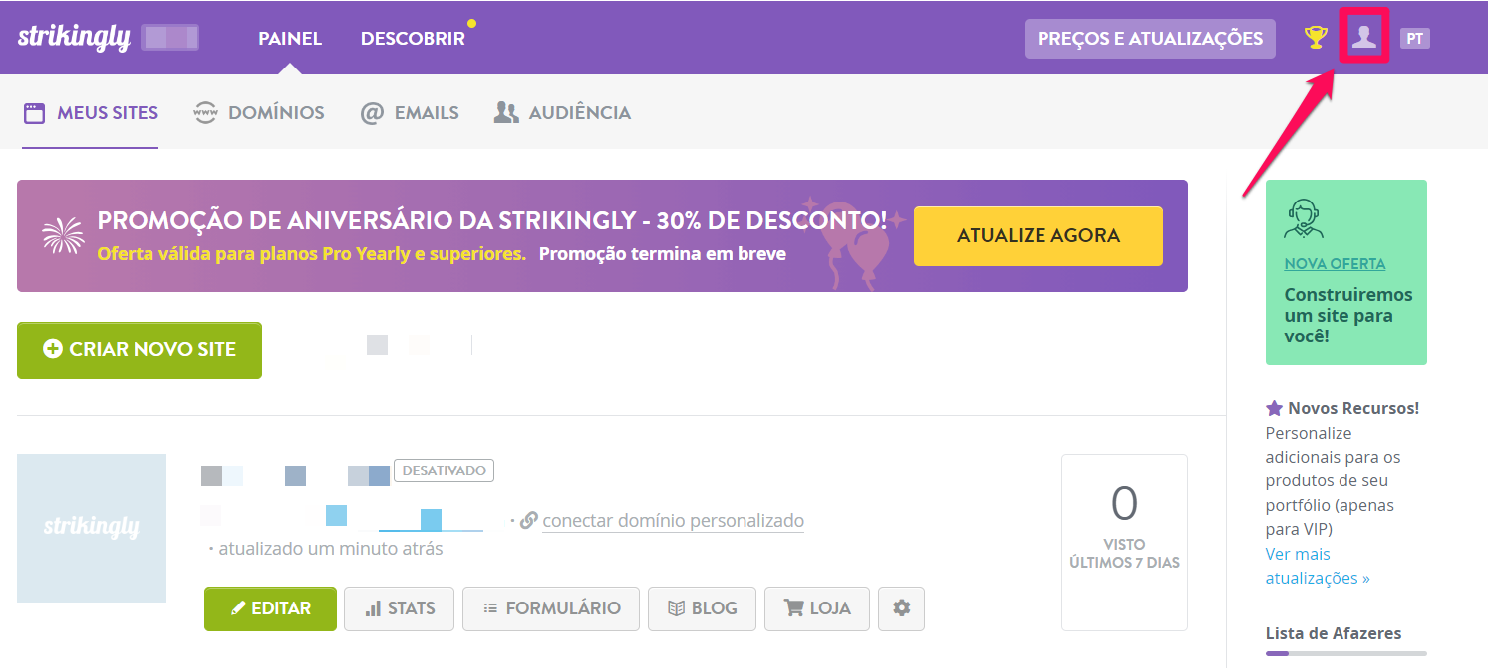Click the site thumbnail with Strikingly logo
This screenshot has height=668, width=1488.
[91, 528]
